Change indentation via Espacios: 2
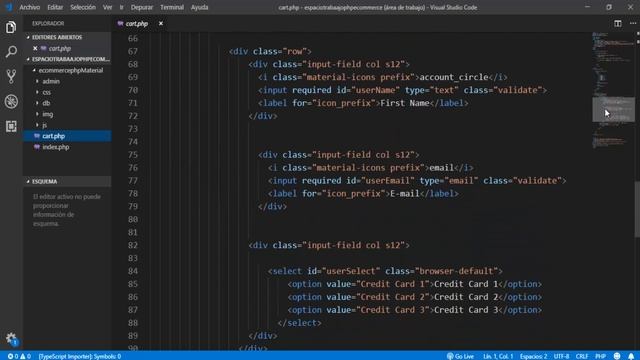This screenshot has width=640, height=360. tap(533, 356)
